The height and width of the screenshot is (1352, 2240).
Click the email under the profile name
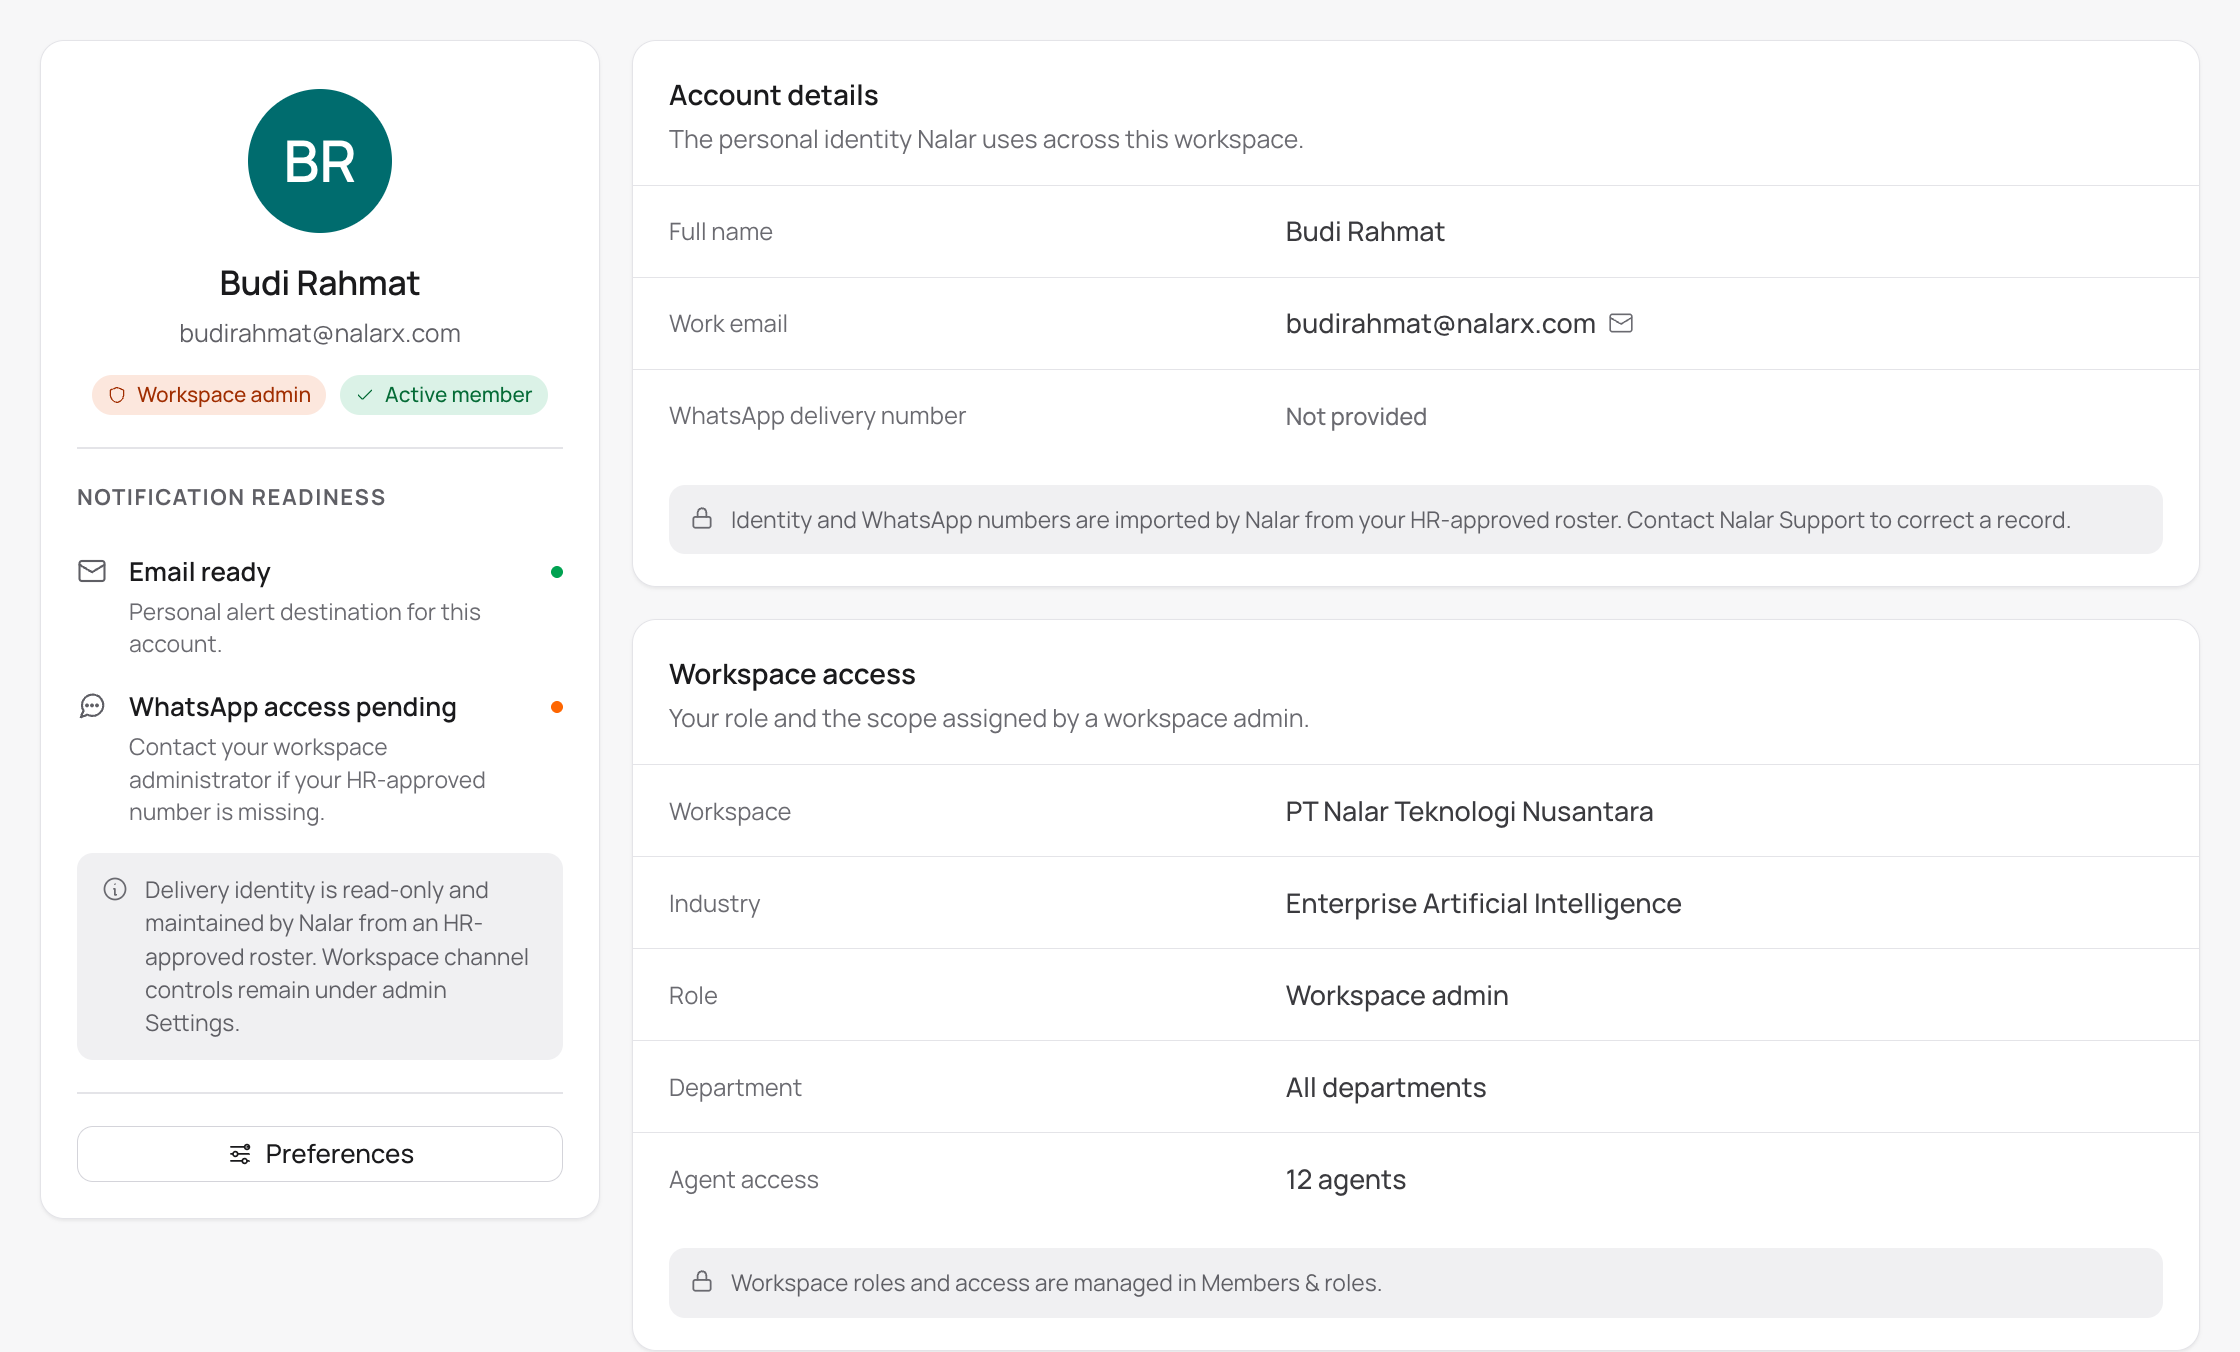click(320, 333)
